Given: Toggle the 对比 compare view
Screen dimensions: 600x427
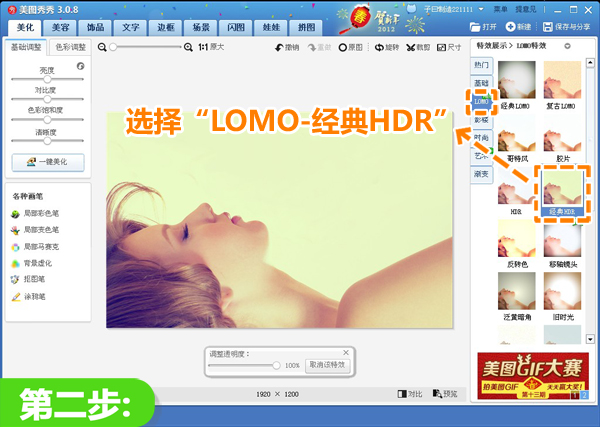Looking at the screenshot, I should click(408, 394).
